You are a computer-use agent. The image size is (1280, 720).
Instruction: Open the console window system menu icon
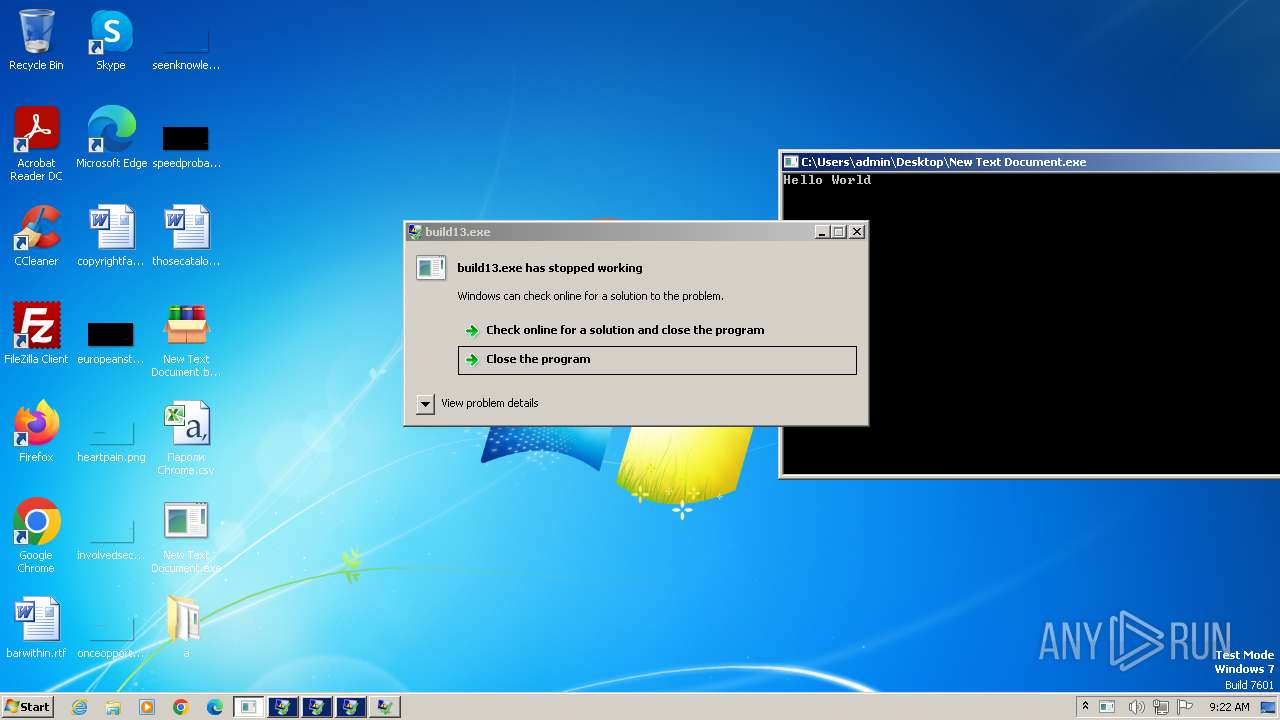pyautogui.click(x=791, y=162)
